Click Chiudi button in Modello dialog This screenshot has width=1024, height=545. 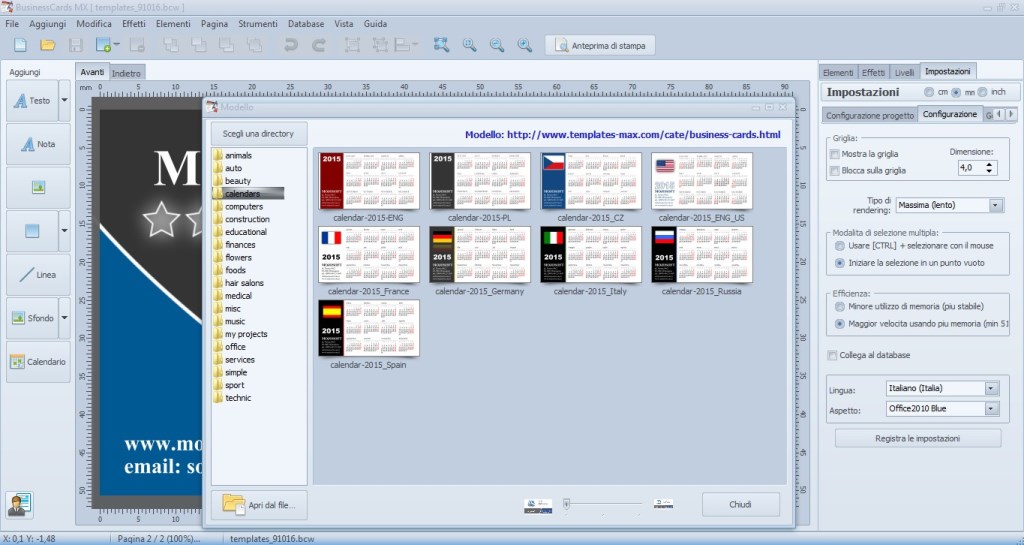(x=741, y=504)
